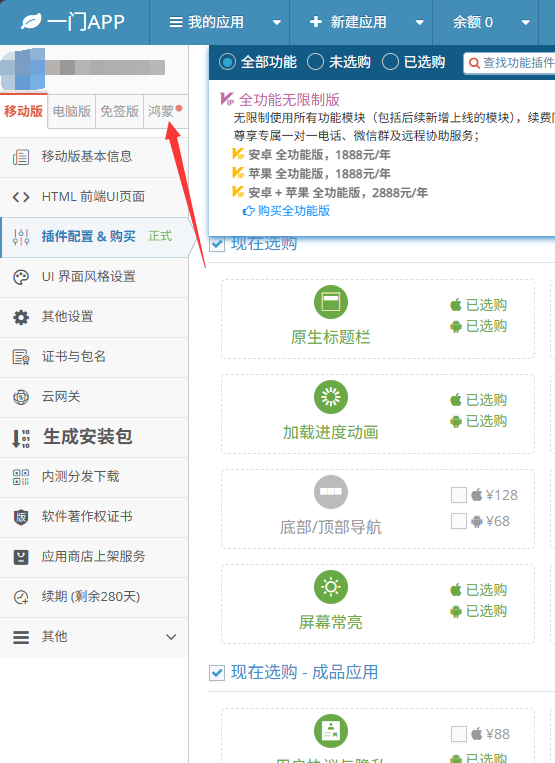This screenshot has width=555, height=763.
Task: Click the 原生标题栏 plugin icon
Action: 331,302
